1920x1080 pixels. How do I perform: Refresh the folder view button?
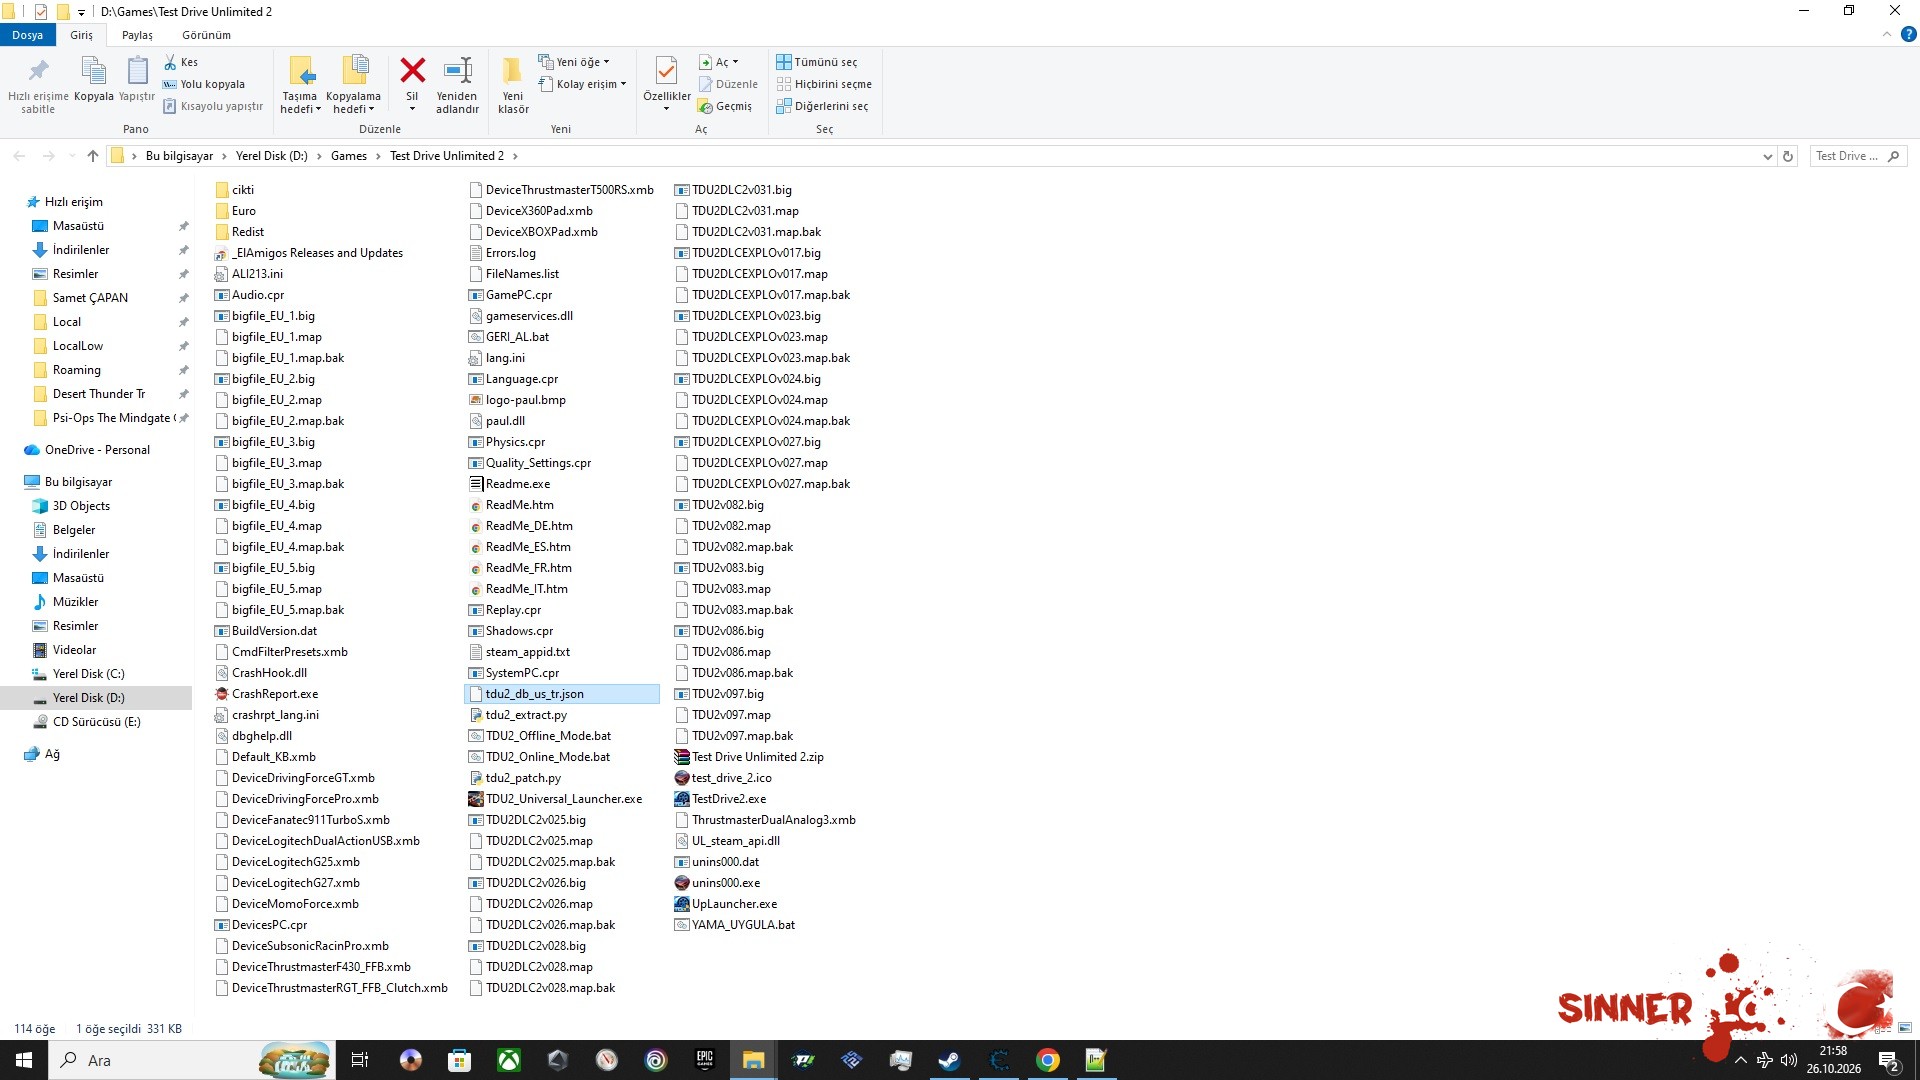click(x=1788, y=156)
